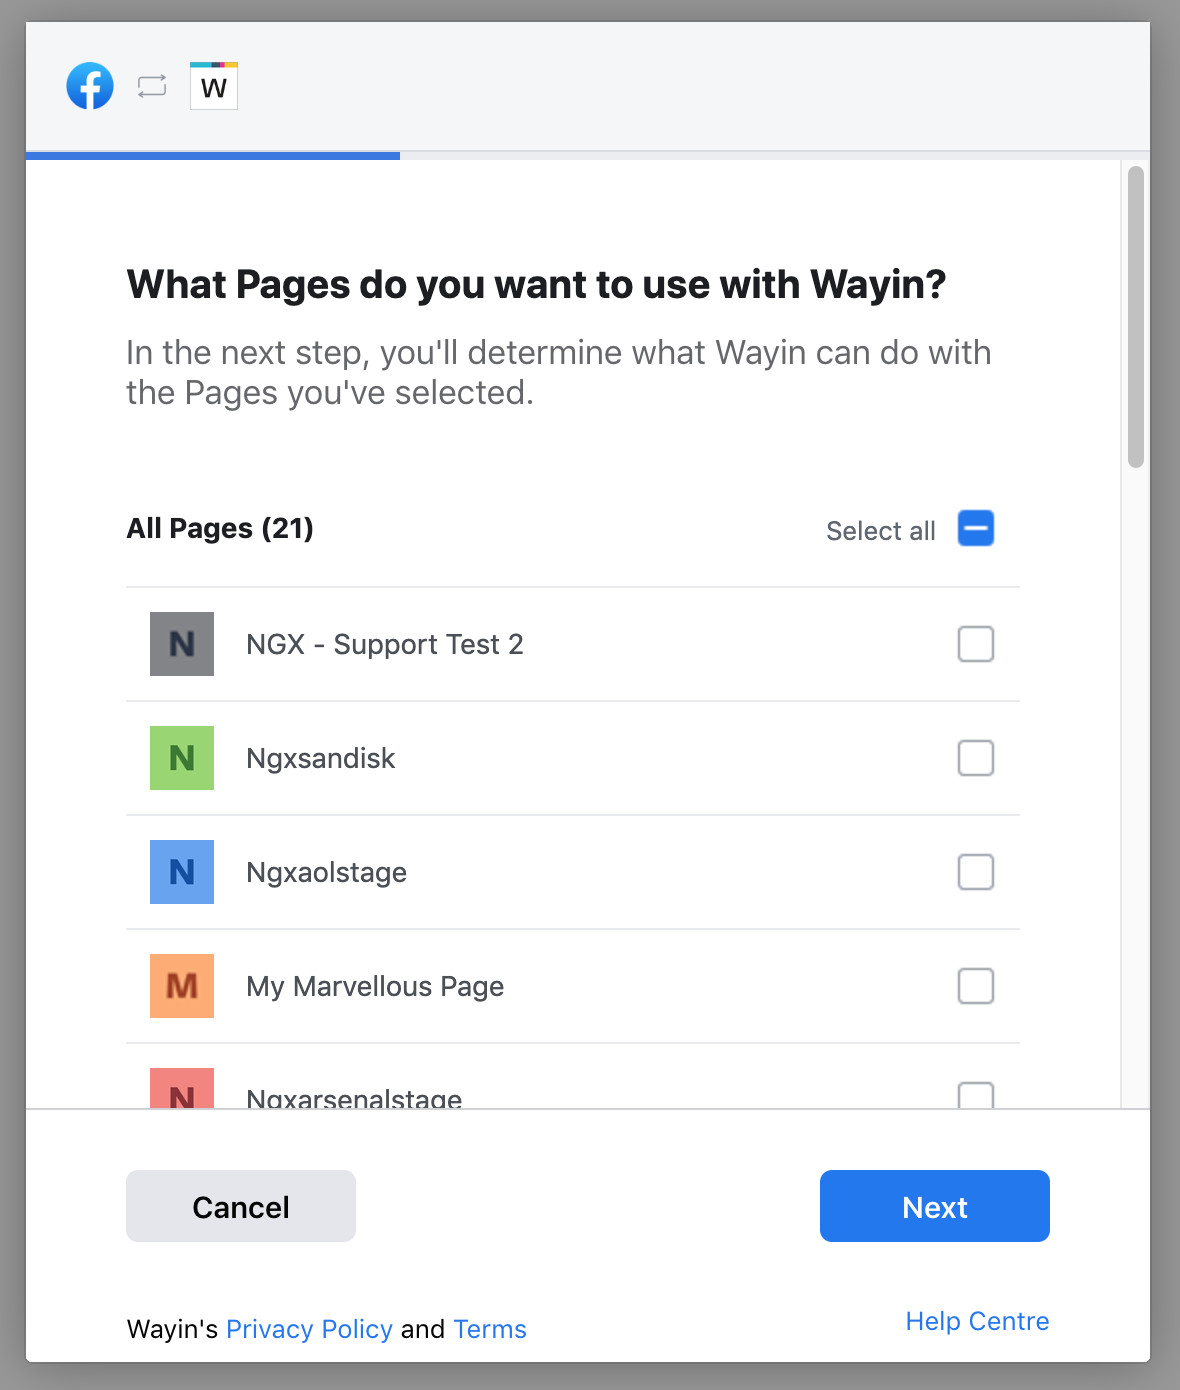Visit the Help Centre link
1180x1390 pixels.
point(977,1321)
